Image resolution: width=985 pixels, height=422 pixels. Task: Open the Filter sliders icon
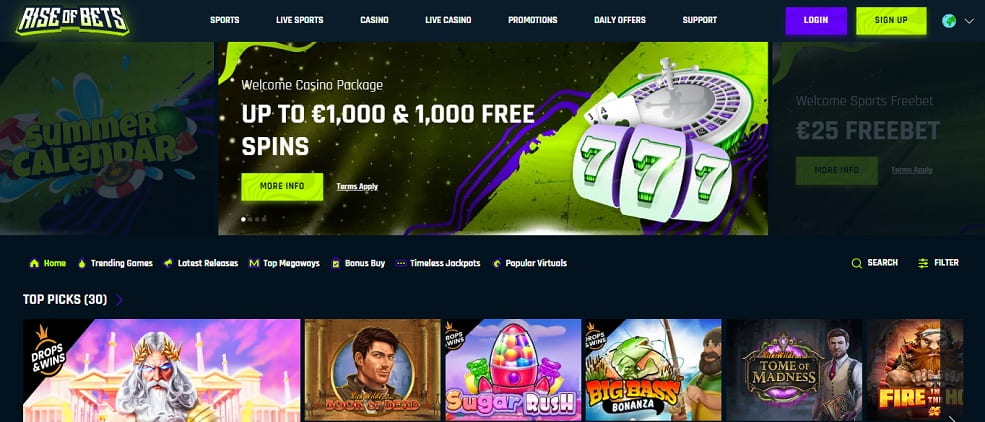pyautogui.click(x=923, y=263)
